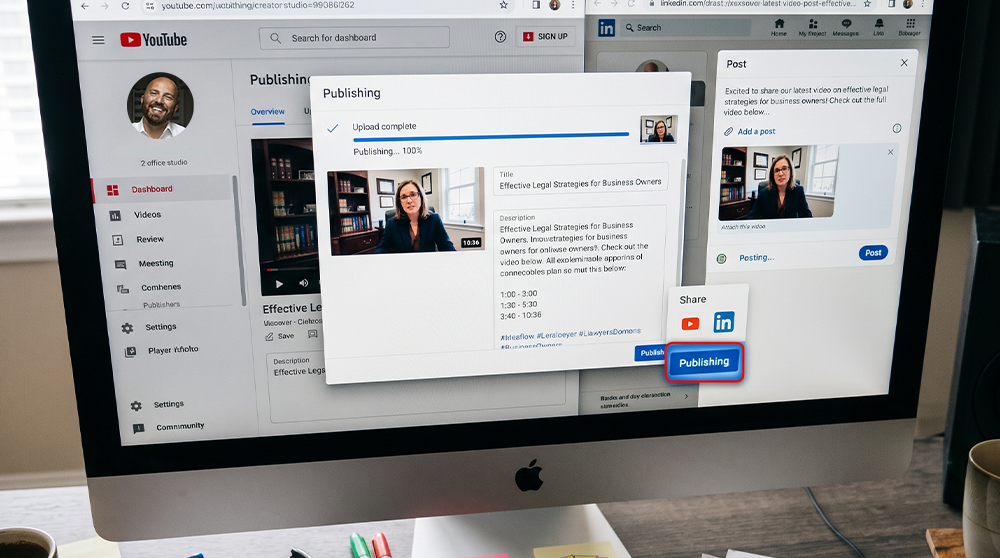Play the video preview in player

pos(279,284)
